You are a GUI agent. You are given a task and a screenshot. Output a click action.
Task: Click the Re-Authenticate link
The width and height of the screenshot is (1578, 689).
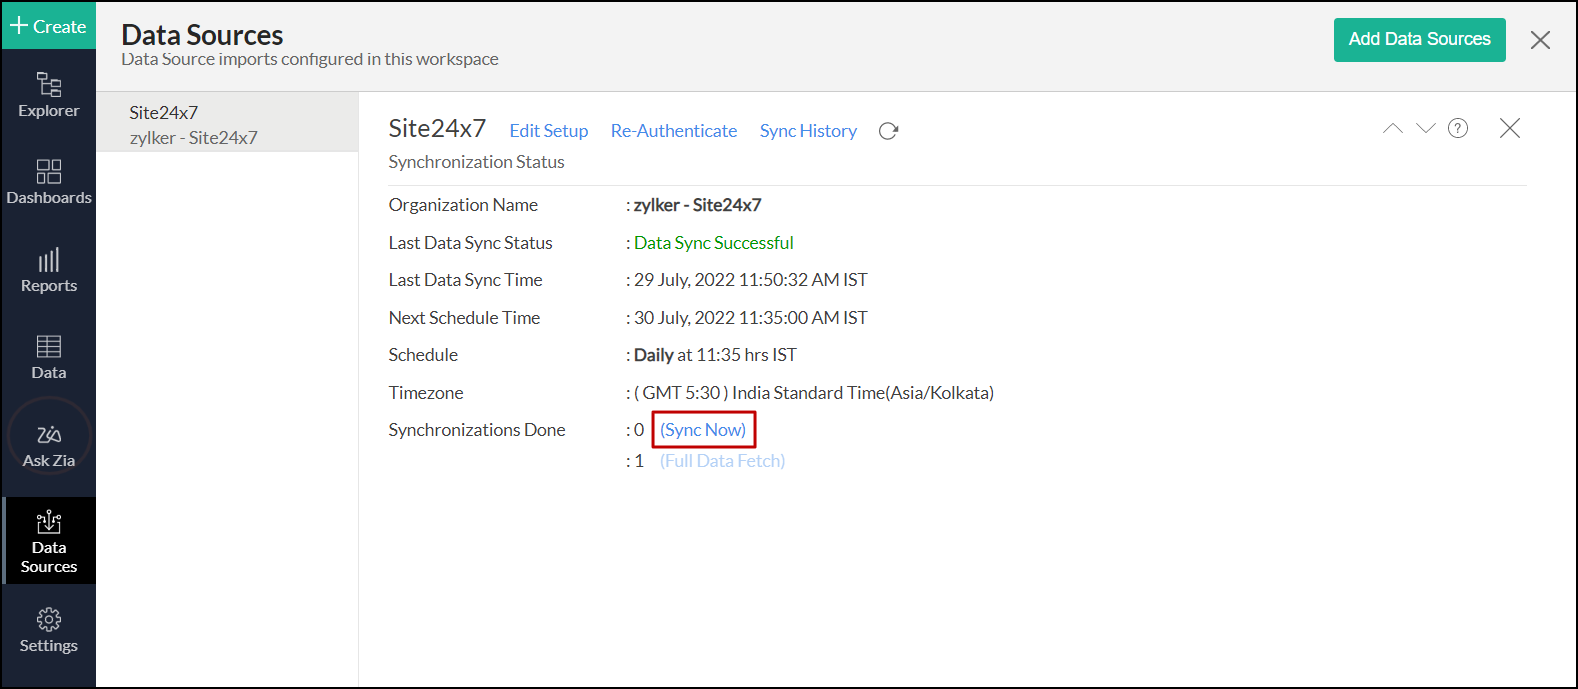[673, 131]
